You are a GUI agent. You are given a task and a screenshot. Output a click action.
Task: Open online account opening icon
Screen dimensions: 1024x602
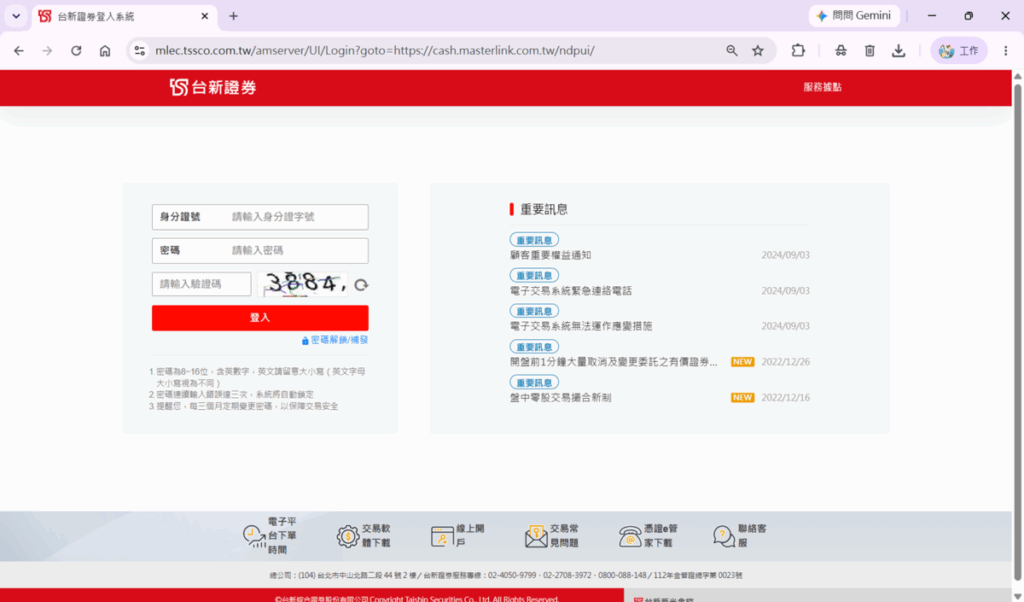442,536
